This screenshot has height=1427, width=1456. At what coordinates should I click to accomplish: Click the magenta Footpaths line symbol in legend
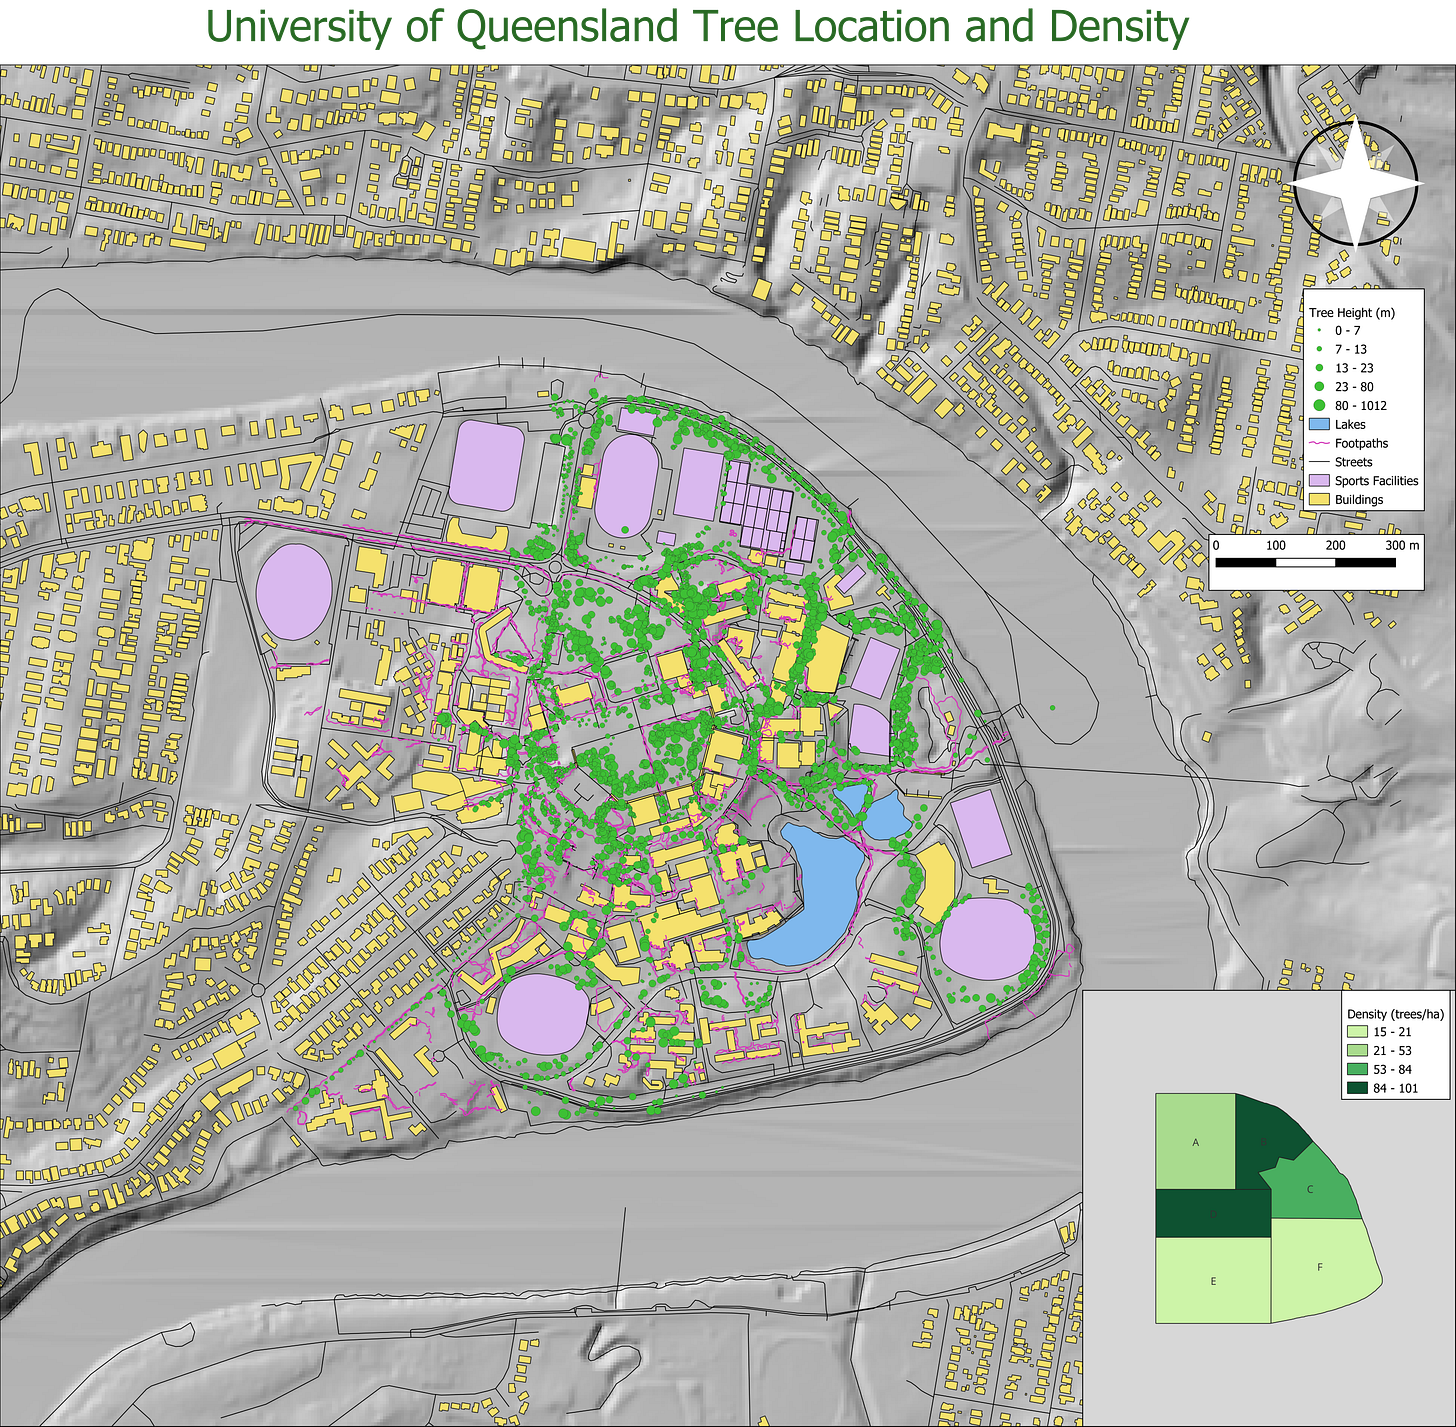(x=1318, y=443)
